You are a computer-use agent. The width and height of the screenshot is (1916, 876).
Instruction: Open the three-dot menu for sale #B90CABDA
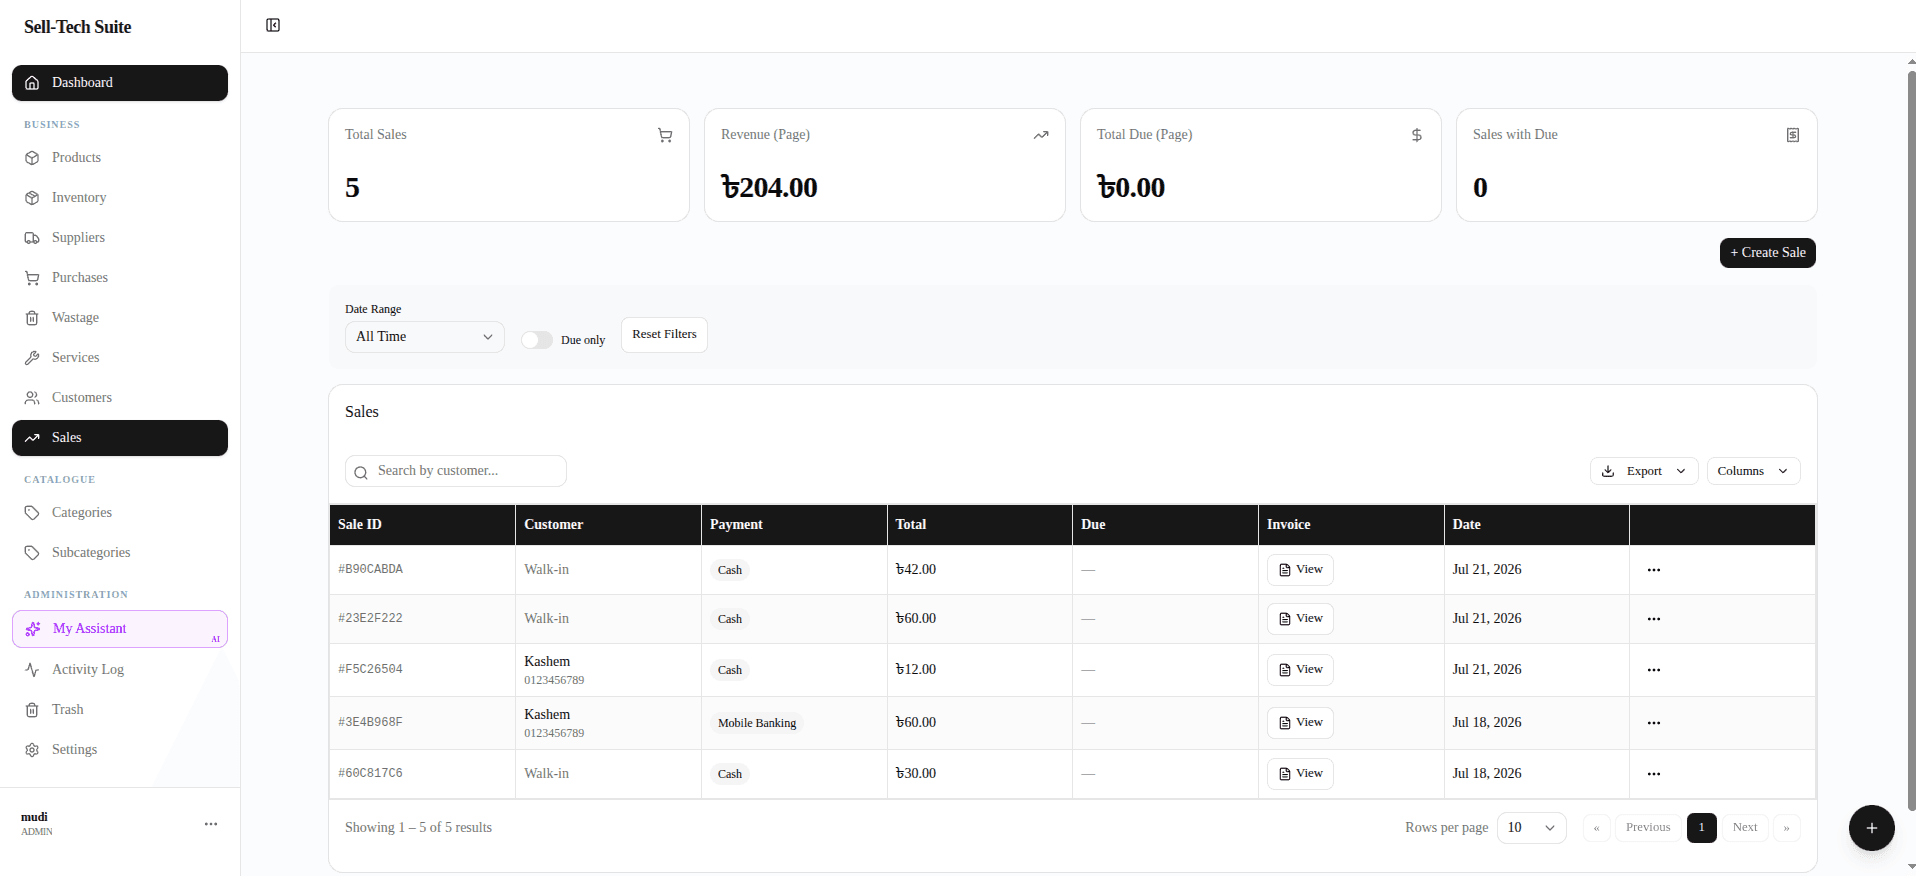[1654, 570]
